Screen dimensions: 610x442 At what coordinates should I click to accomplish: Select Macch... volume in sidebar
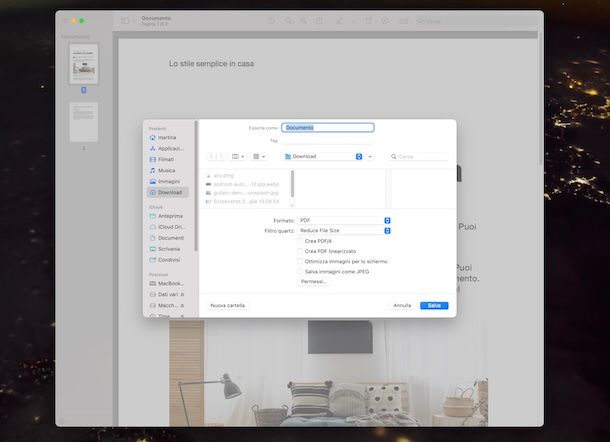coord(167,305)
